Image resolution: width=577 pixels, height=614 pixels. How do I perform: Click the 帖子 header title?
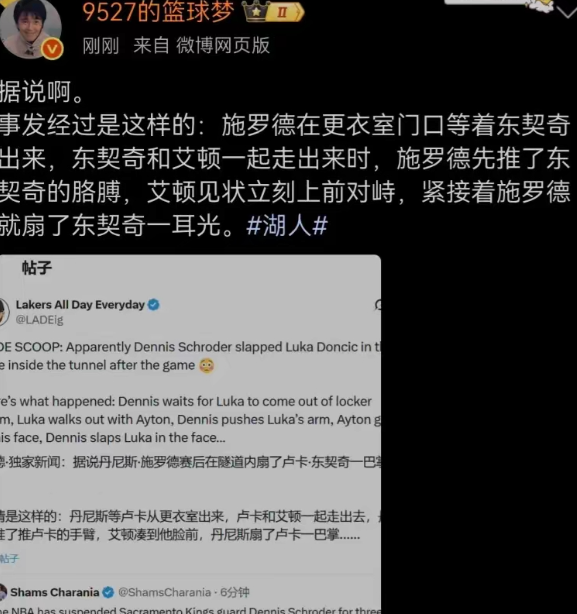(x=37, y=268)
